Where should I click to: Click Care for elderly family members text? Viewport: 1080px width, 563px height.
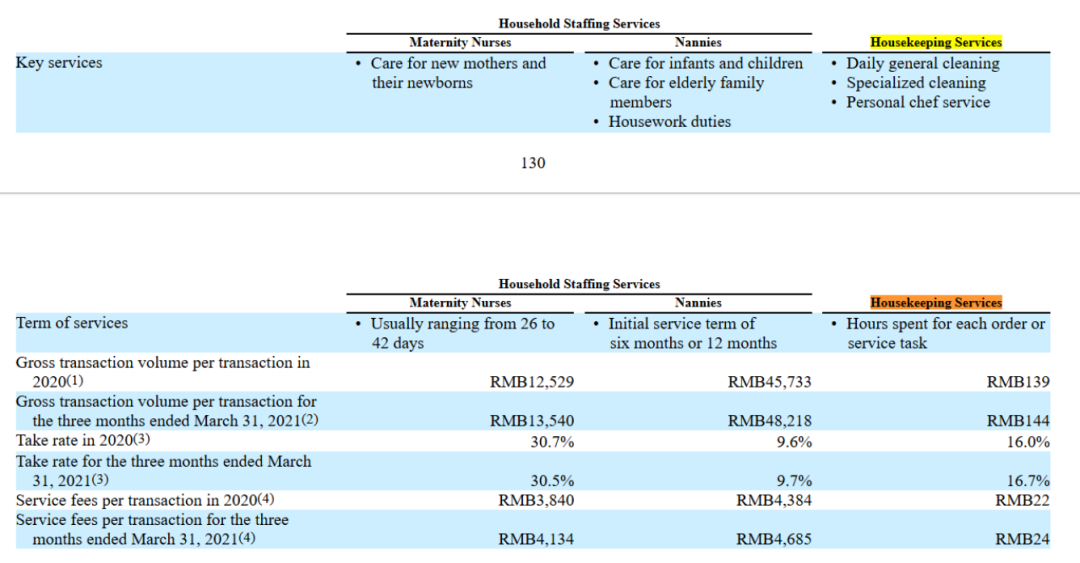click(x=686, y=92)
